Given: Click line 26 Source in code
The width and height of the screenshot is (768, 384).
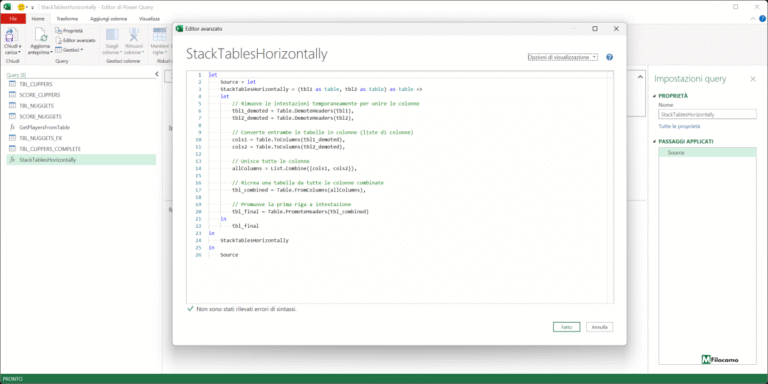Looking at the screenshot, I should (229, 255).
